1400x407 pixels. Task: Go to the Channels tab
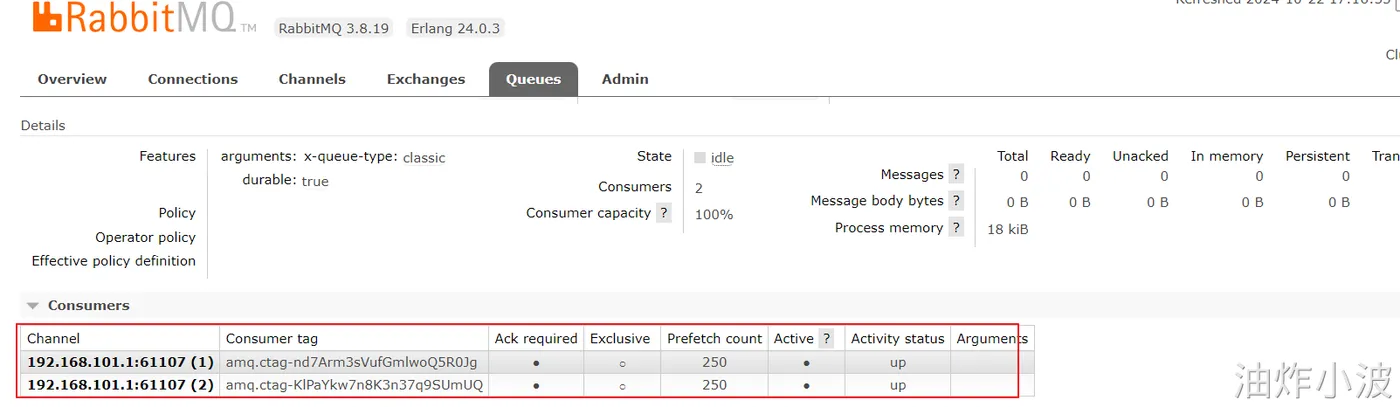coord(312,79)
